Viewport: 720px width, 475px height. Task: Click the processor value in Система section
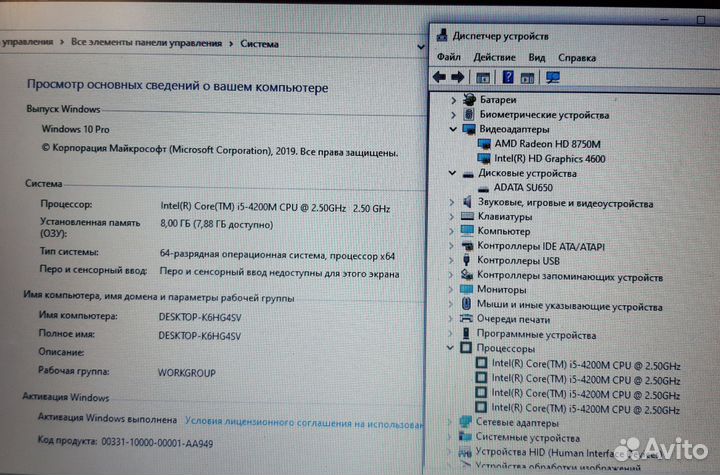tap(275, 207)
